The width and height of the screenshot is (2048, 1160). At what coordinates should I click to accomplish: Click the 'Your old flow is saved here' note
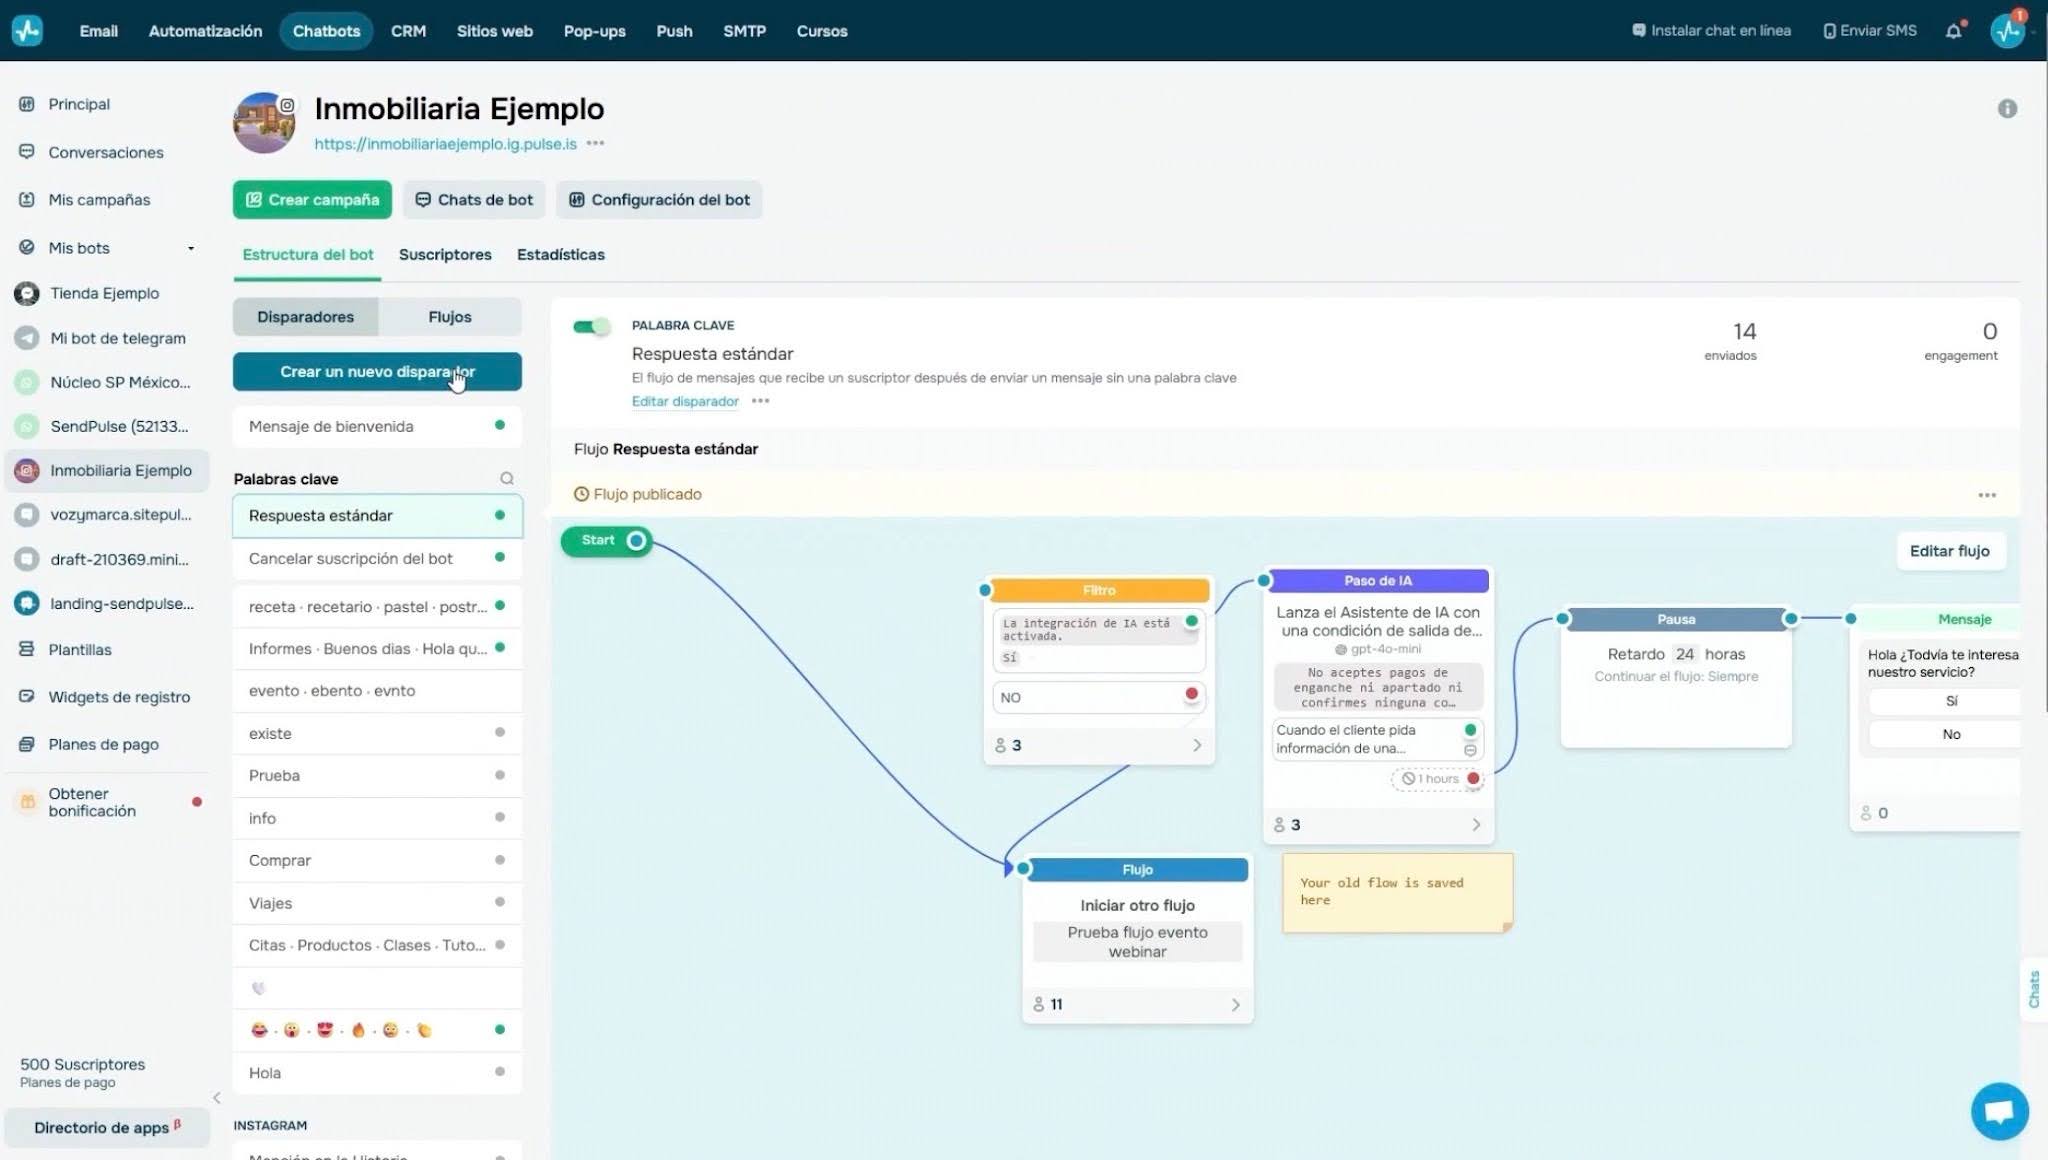point(1397,892)
